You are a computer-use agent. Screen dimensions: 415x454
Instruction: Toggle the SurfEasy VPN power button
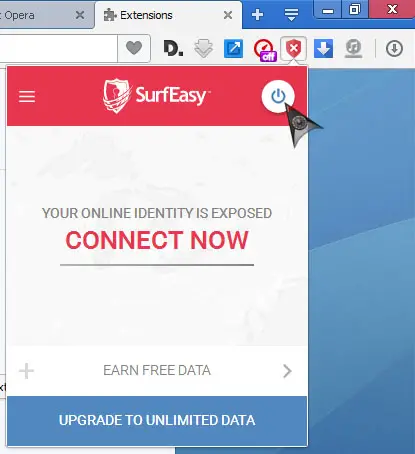(x=278, y=97)
